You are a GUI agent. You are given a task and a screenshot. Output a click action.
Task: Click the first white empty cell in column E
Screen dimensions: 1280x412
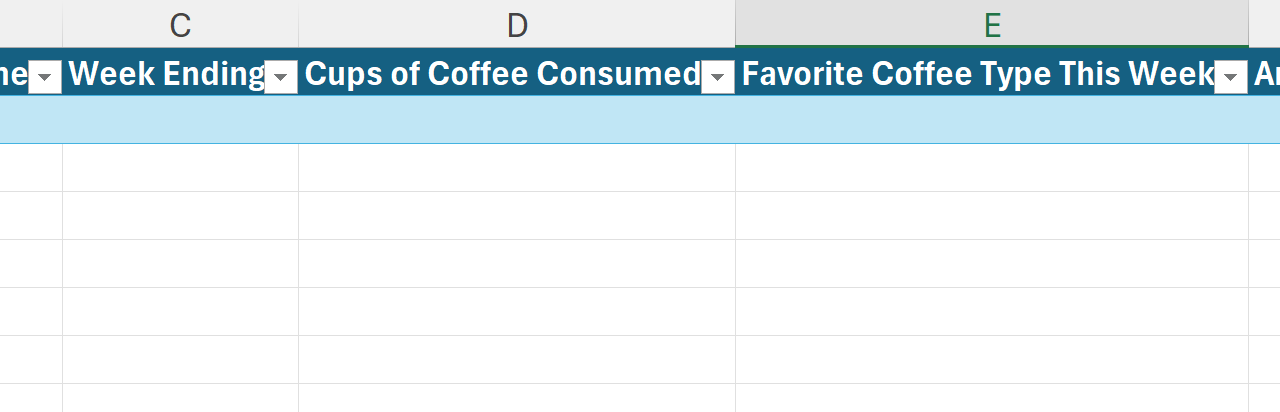pyautogui.click(x=992, y=168)
